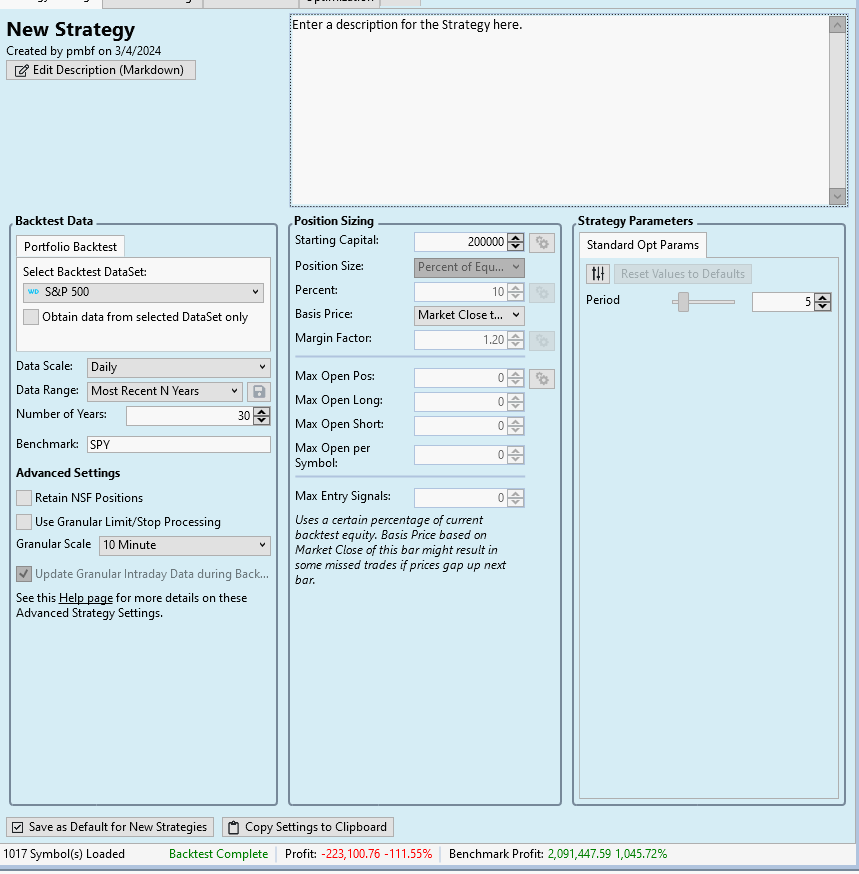The width and height of the screenshot is (859, 874).
Task: Open the S&P 500 DataSet dropdown
Action: pos(144,292)
